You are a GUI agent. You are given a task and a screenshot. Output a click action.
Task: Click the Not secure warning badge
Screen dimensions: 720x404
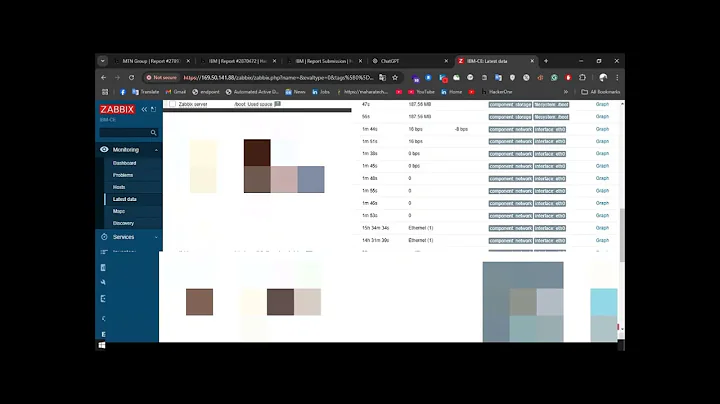(161, 78)
